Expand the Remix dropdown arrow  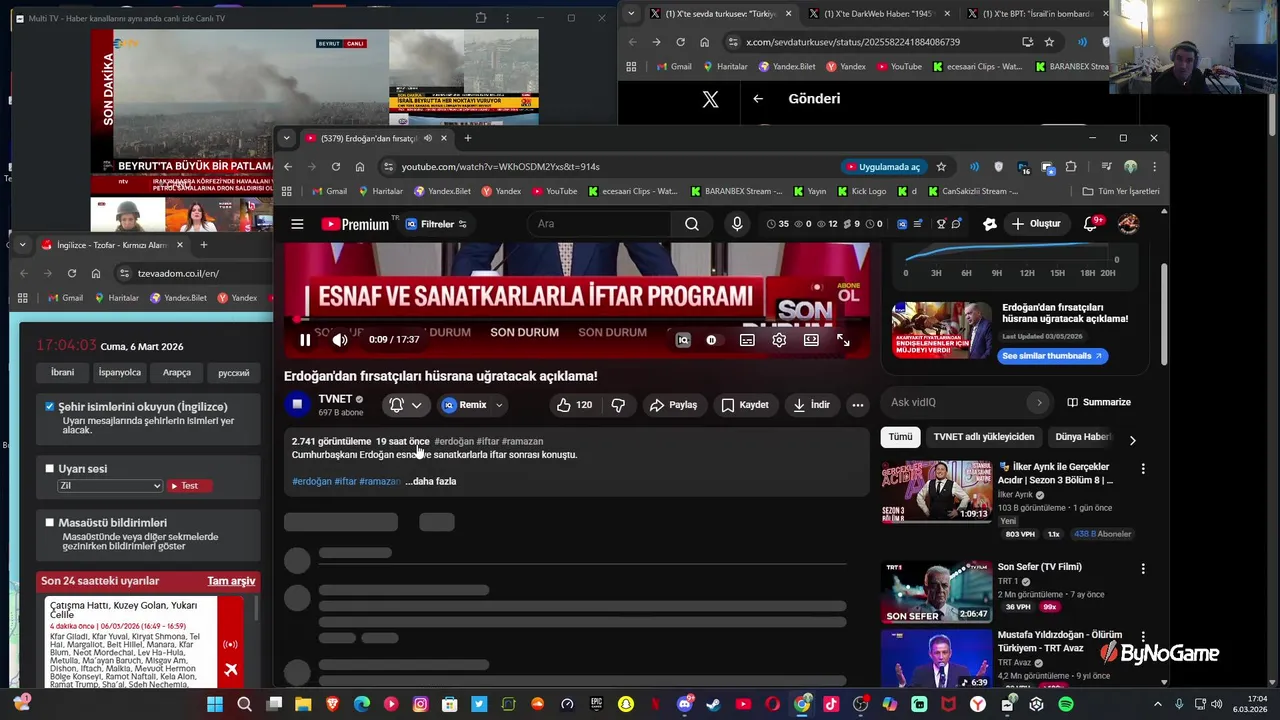pyautogui.click(x=499, y=405)
